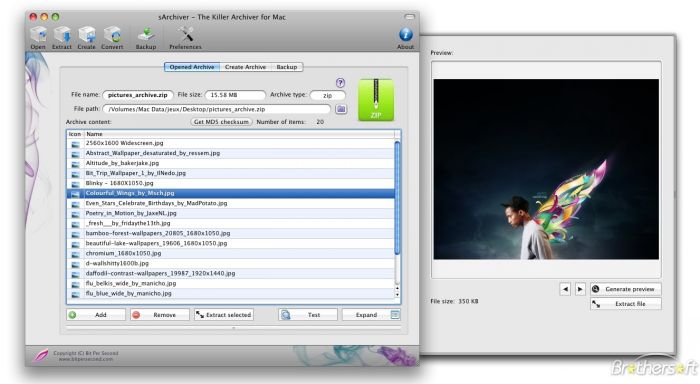Remove the selected file with Remove
The image size is (700, 384).
160,315
